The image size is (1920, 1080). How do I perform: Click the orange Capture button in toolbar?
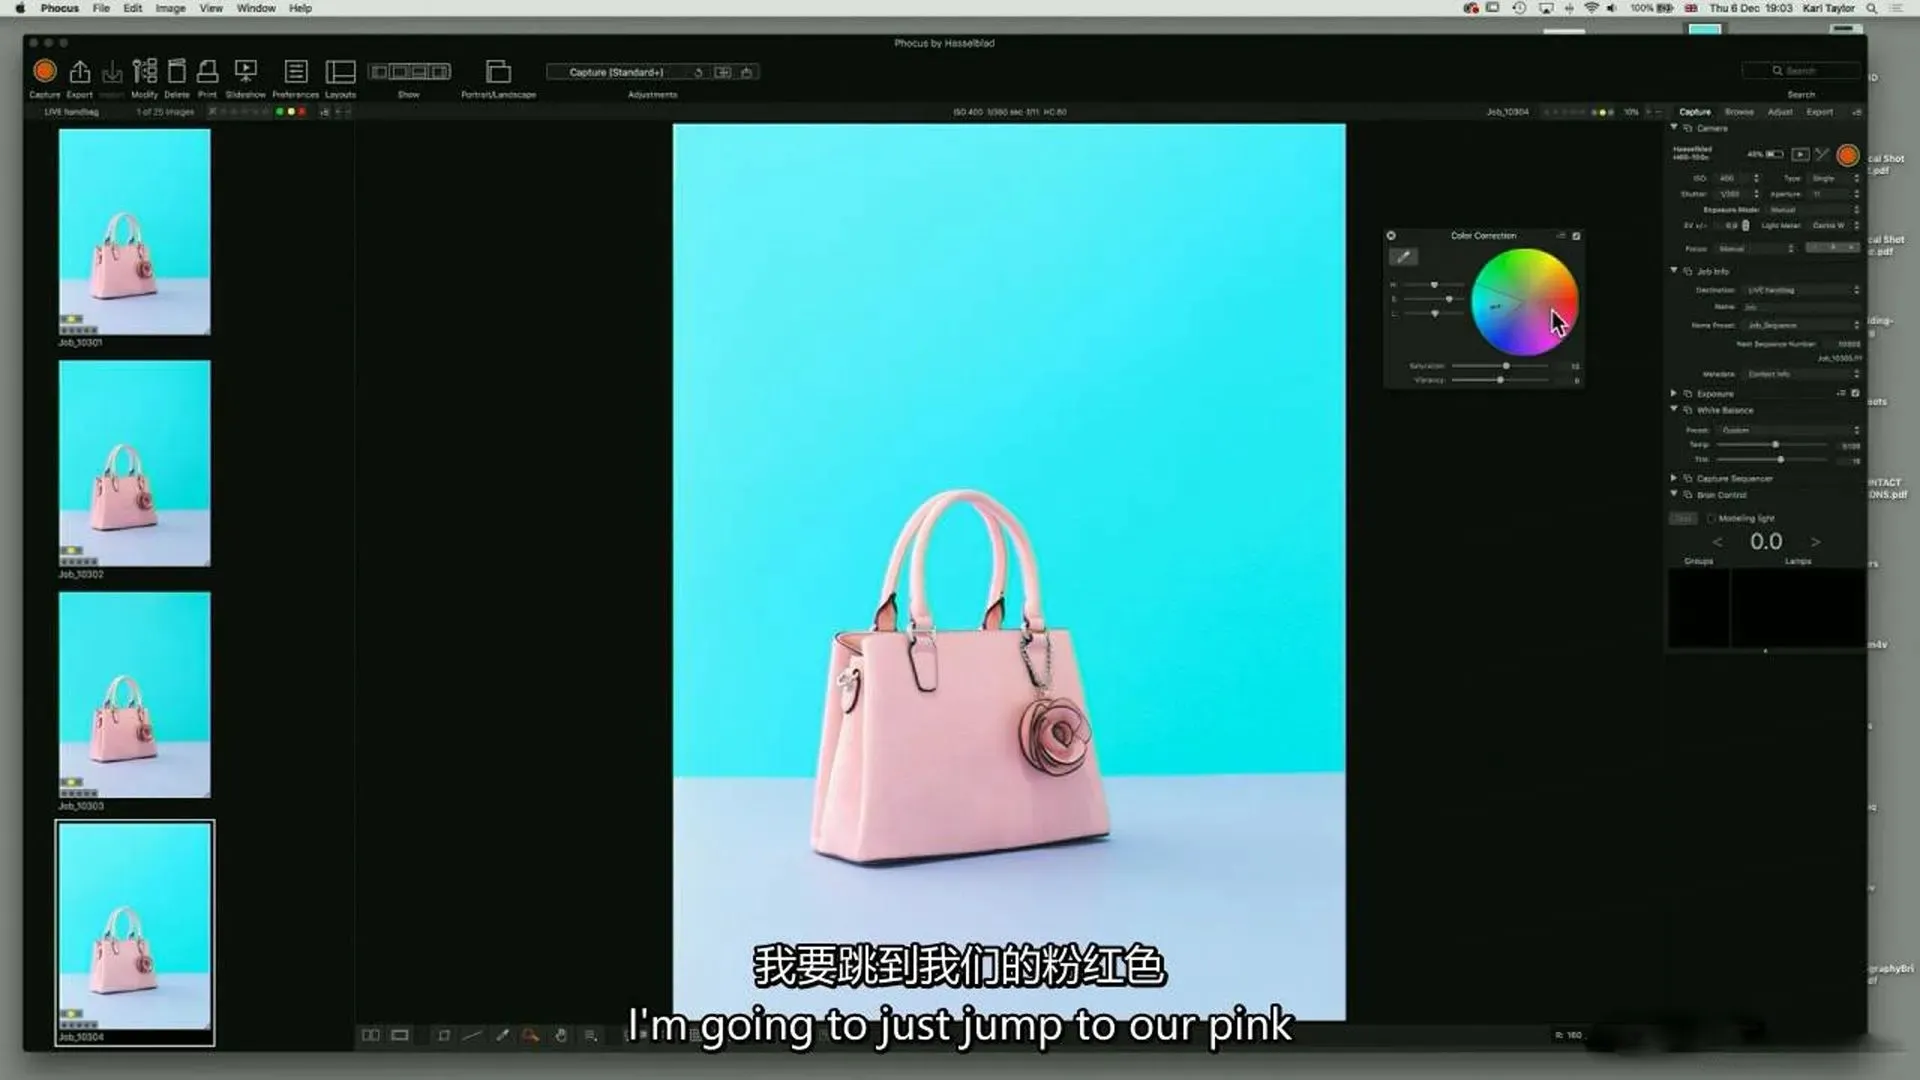click(45, 72)
